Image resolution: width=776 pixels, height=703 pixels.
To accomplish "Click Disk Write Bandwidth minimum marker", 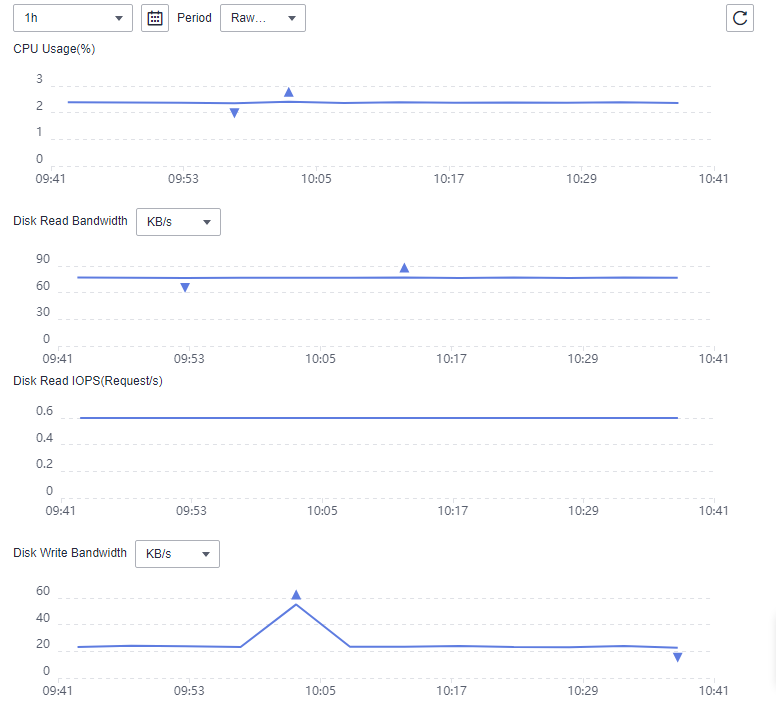I will click(x=678, y=657).
